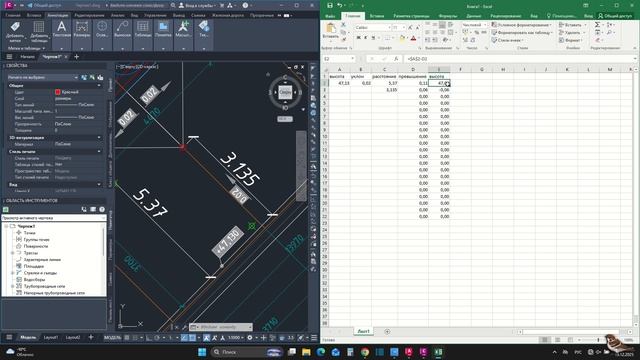This screenshot has height=360, width=640.
Task: Click the green table icon in Toolspace header
Action: point(6,209)
